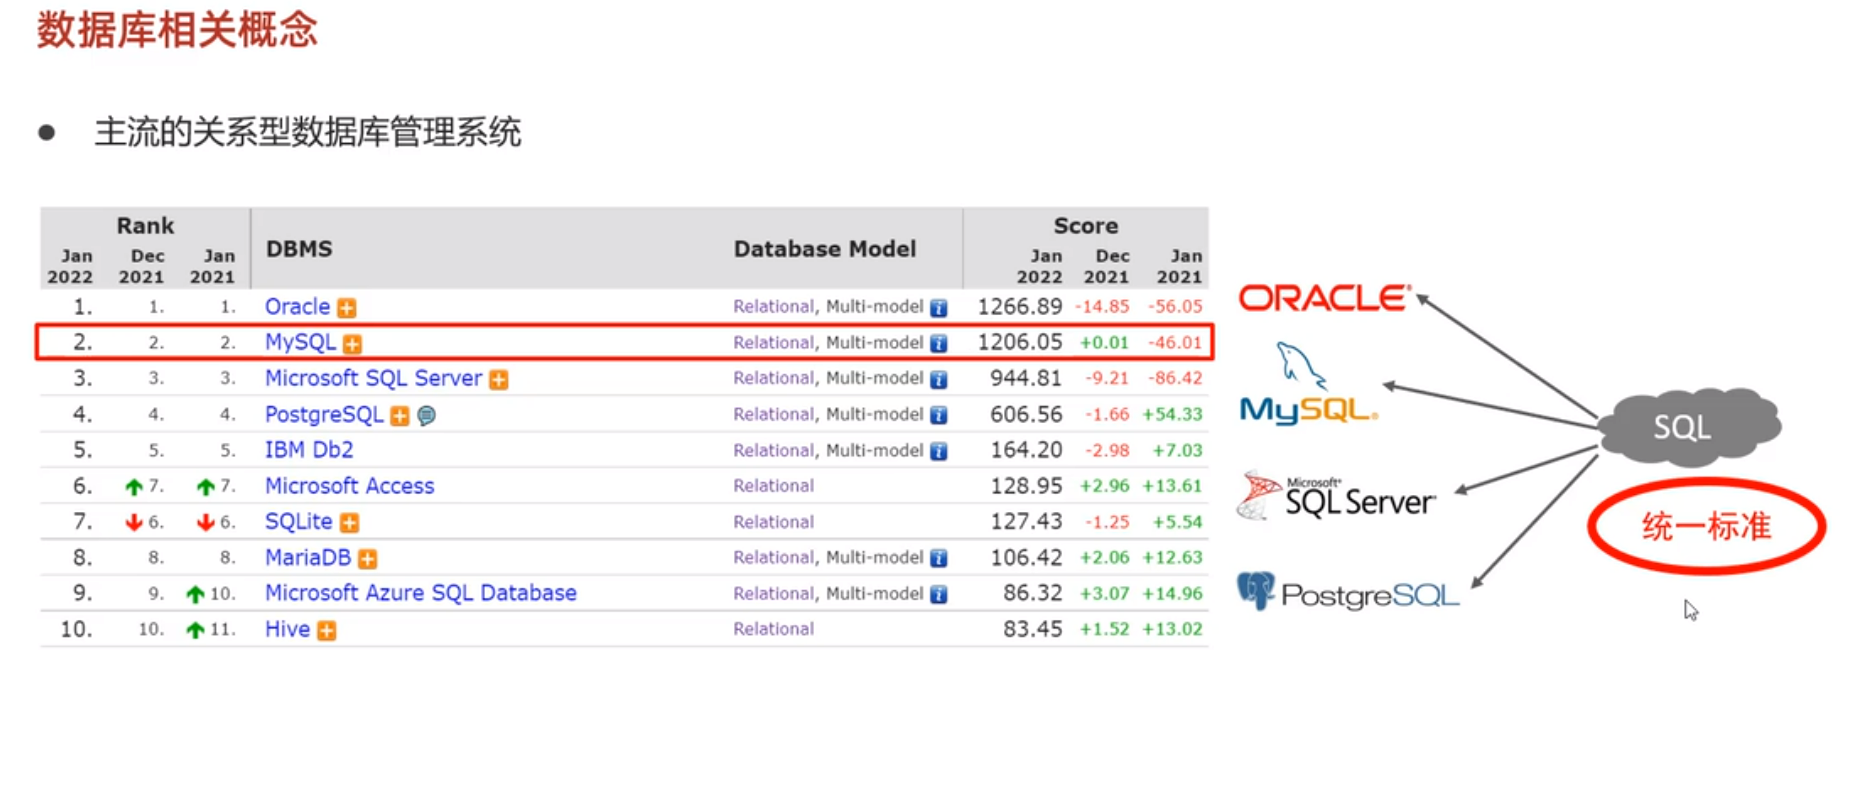Click the orange plus icon next to PostgreSQL
Image resolution: width=1857 pixels, height=797 pixels.
pos(400,416)
